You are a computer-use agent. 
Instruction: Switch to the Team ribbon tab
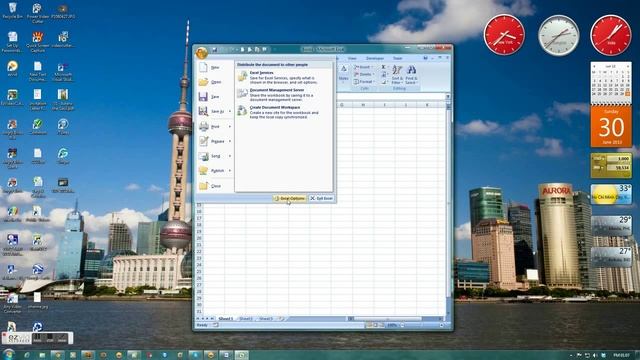pos(398,58)
